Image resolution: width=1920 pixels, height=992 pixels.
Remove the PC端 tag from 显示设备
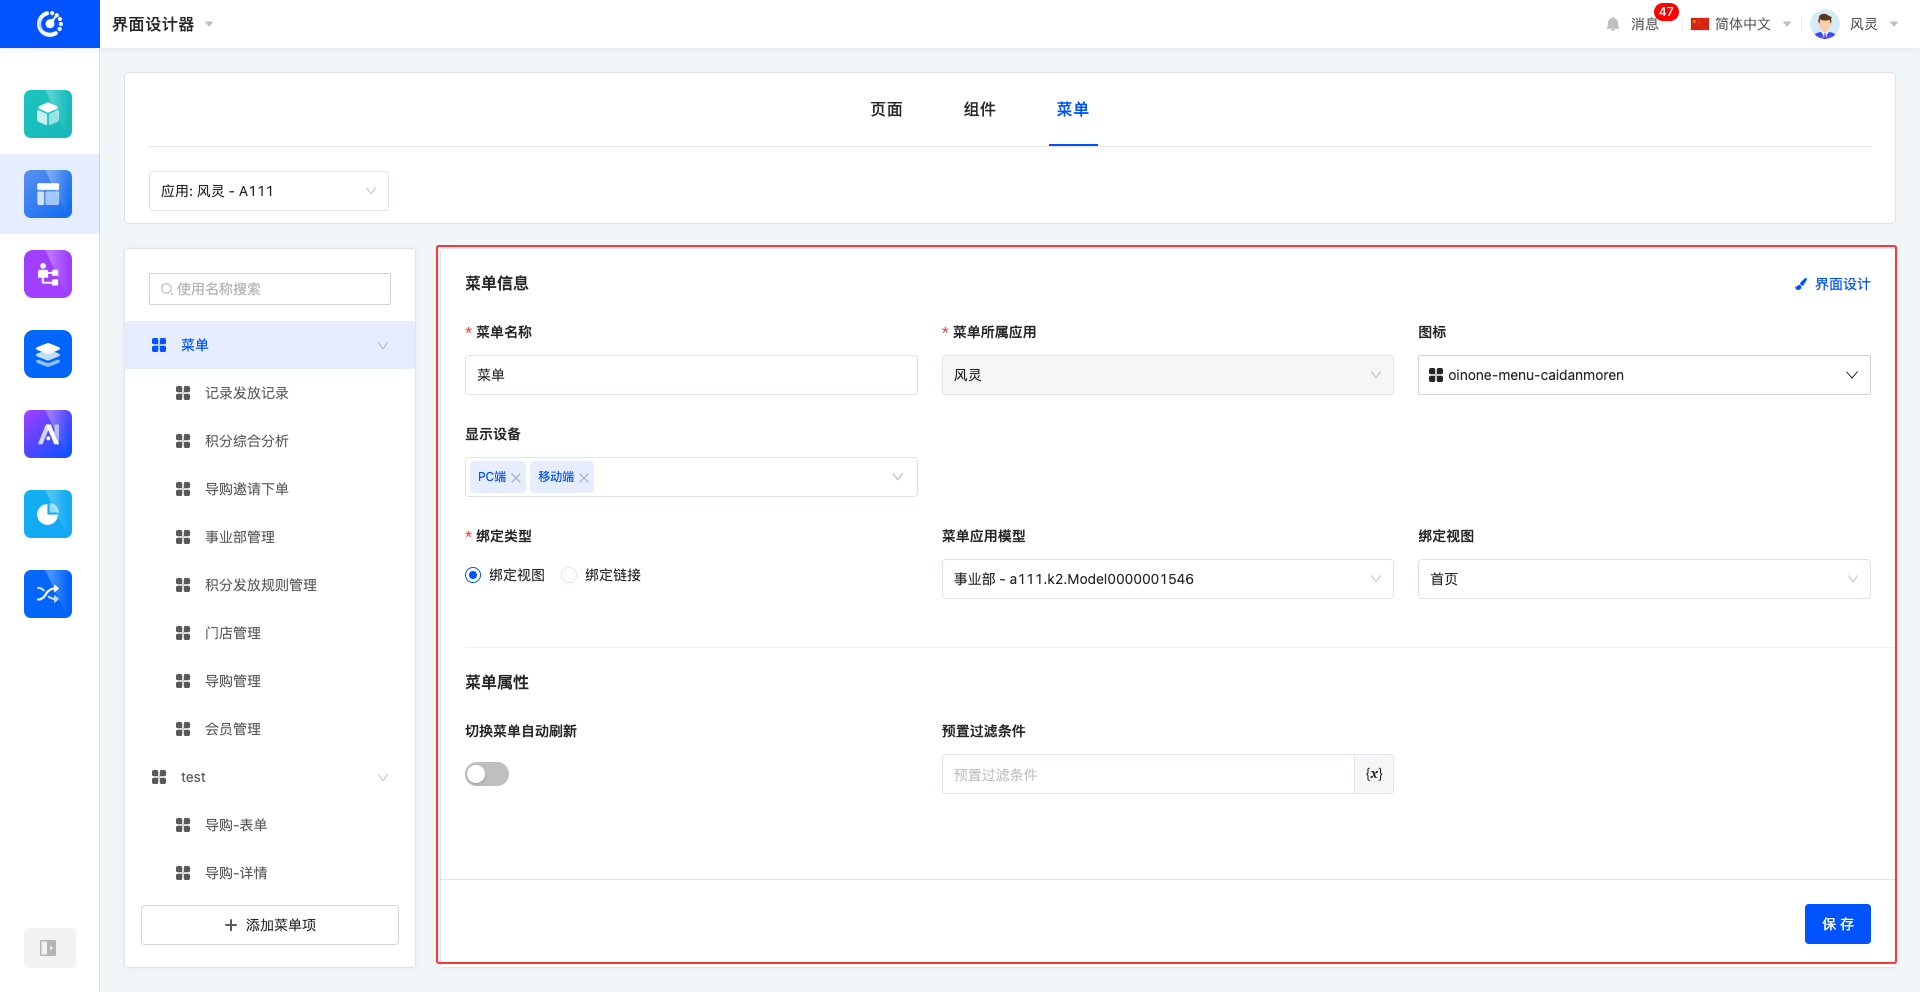click(x=516, y=478)
